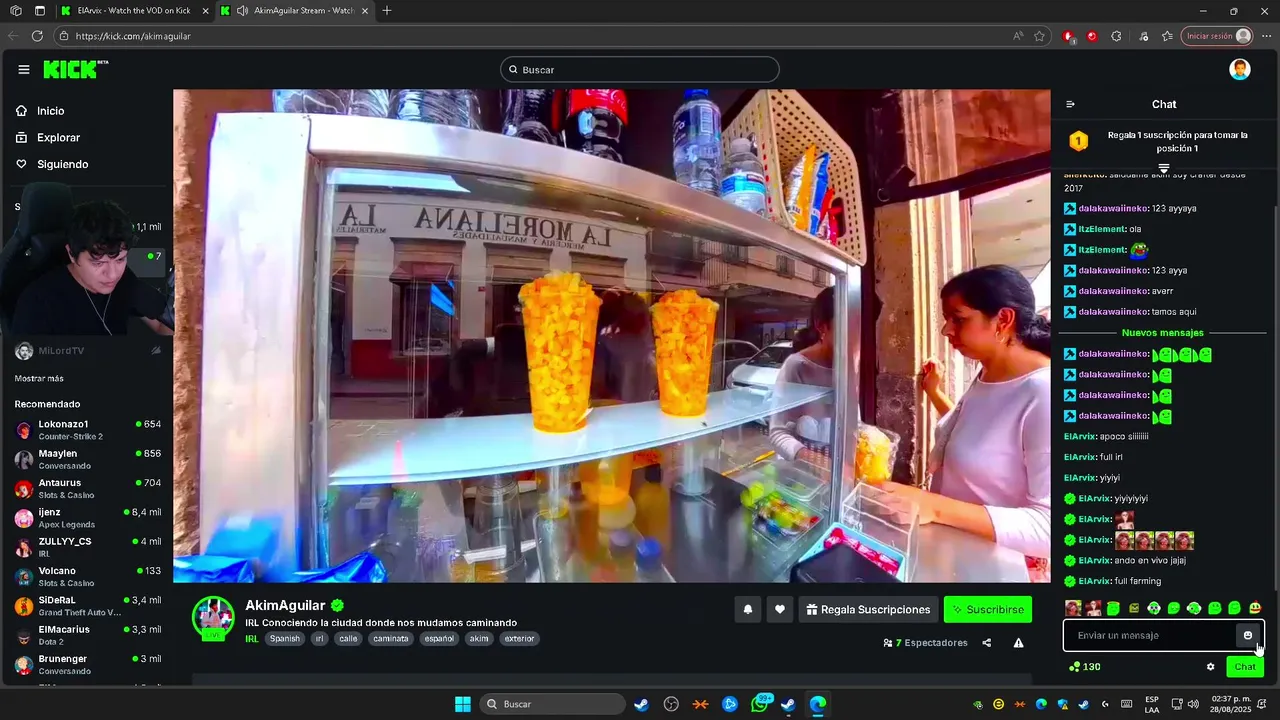The height and width of the screenshot is (720, 1280).
Task: Click the caminata tag
Action: pos(391,639)
